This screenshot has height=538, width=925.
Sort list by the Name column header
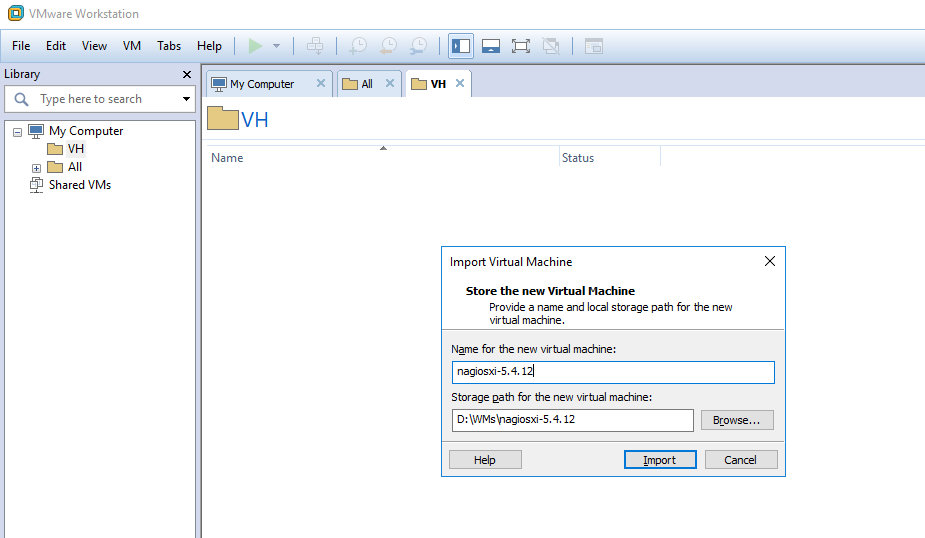(x=227, y=158)
